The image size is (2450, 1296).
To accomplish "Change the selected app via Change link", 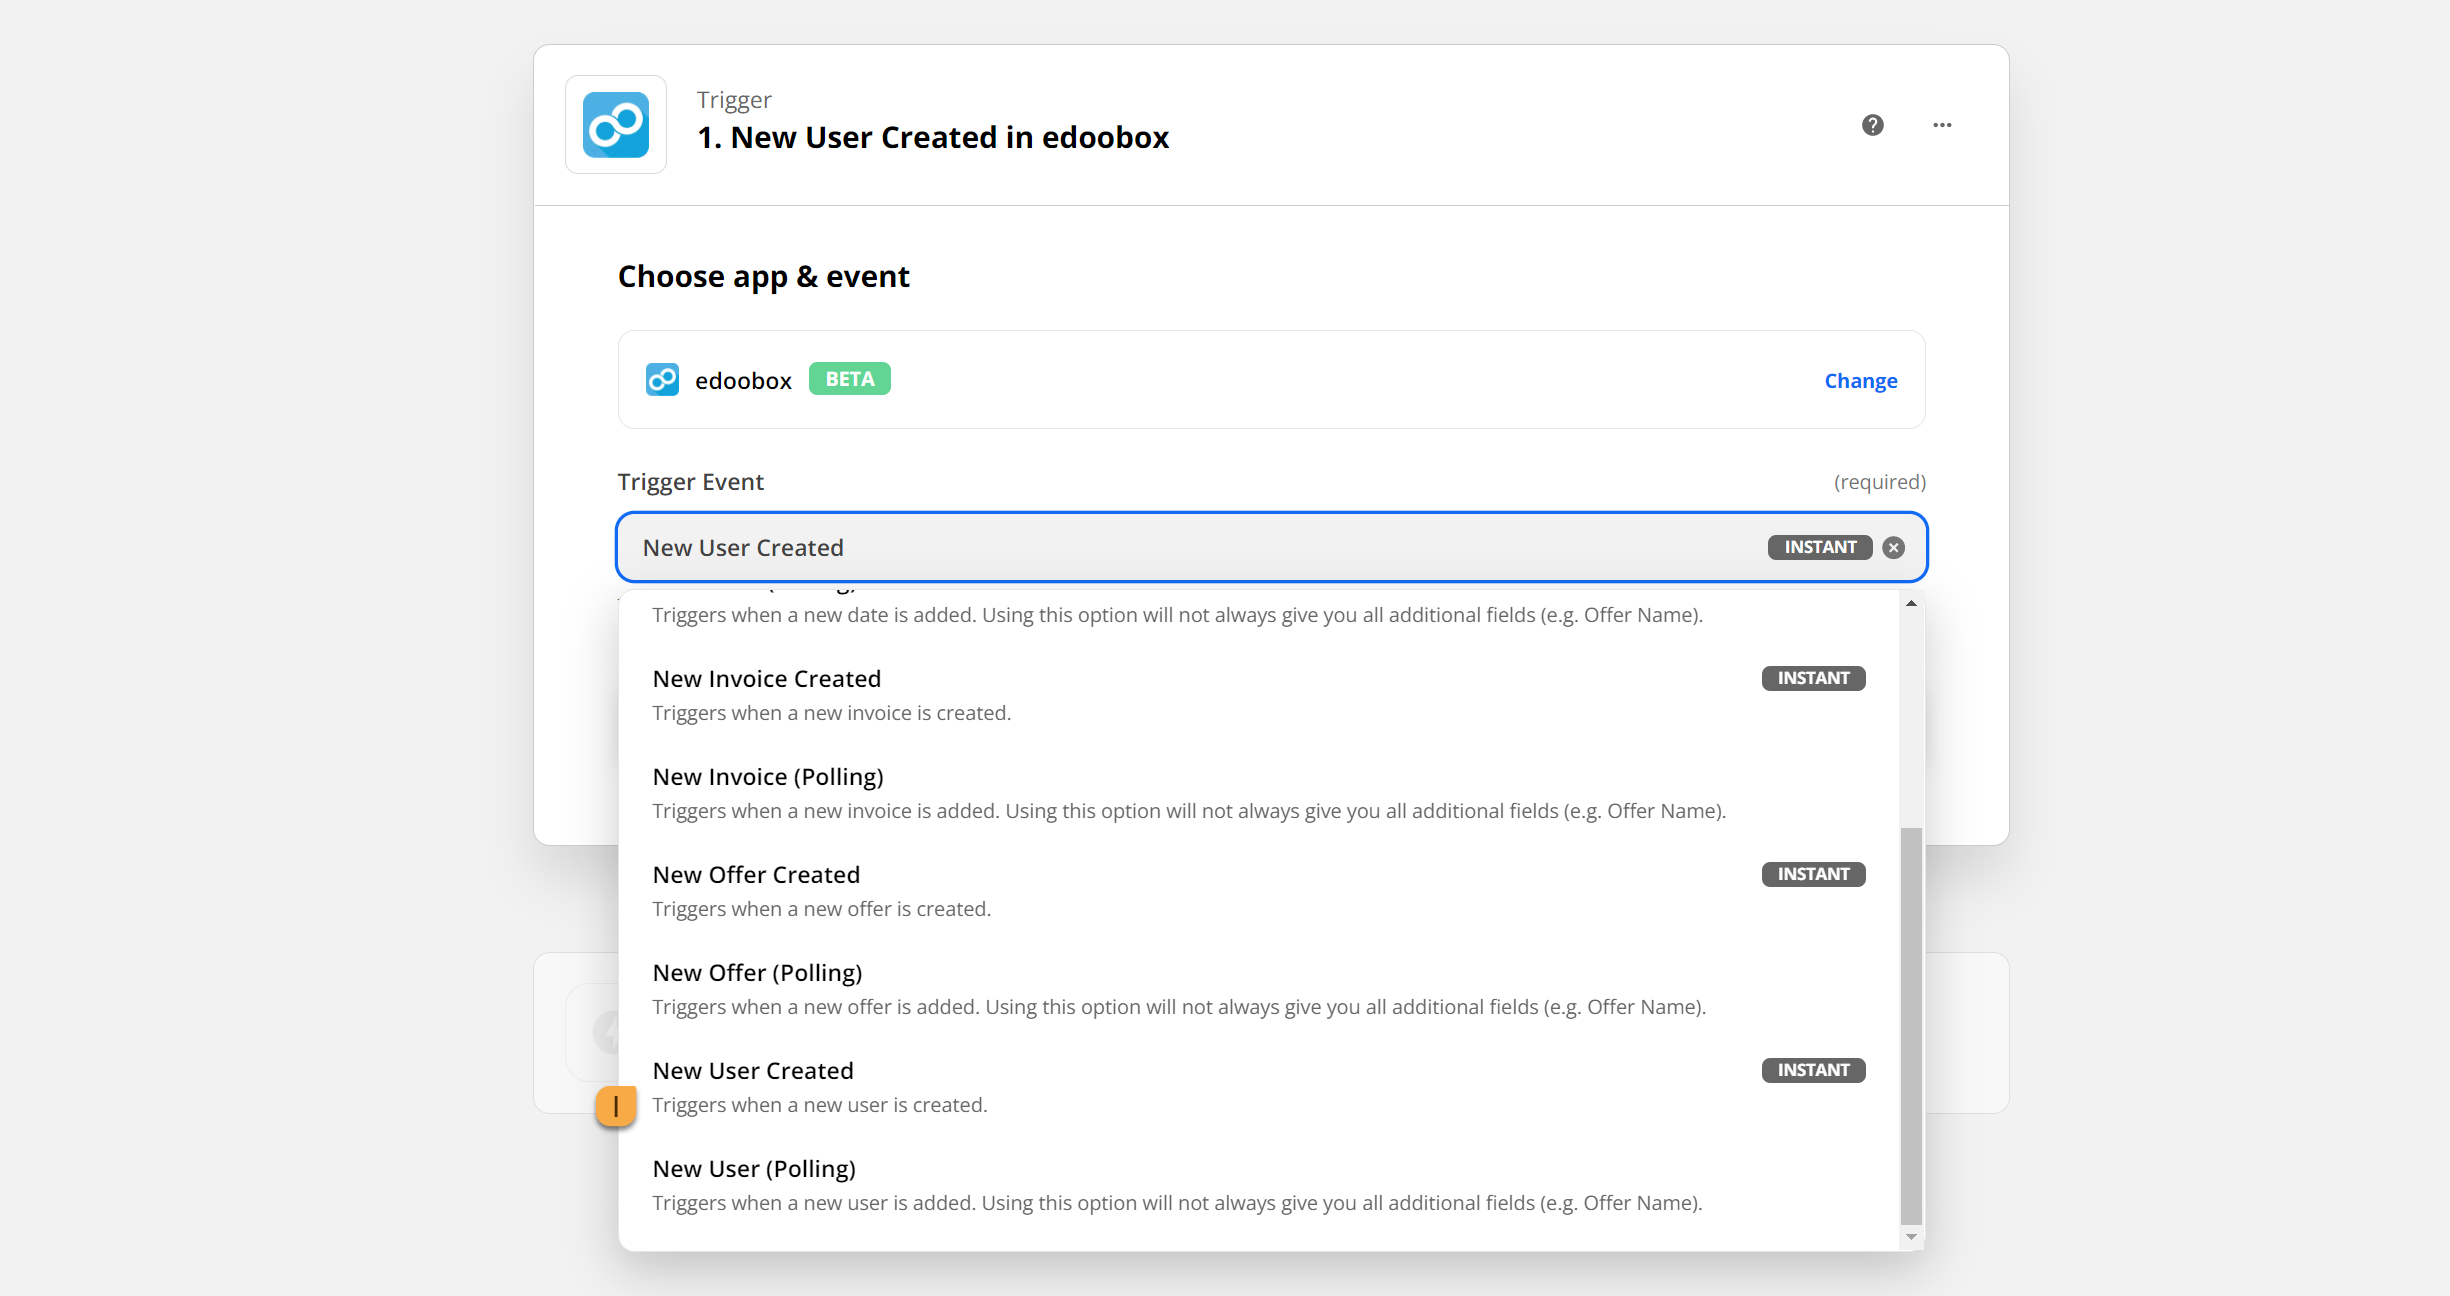I will pos(1860,381).
